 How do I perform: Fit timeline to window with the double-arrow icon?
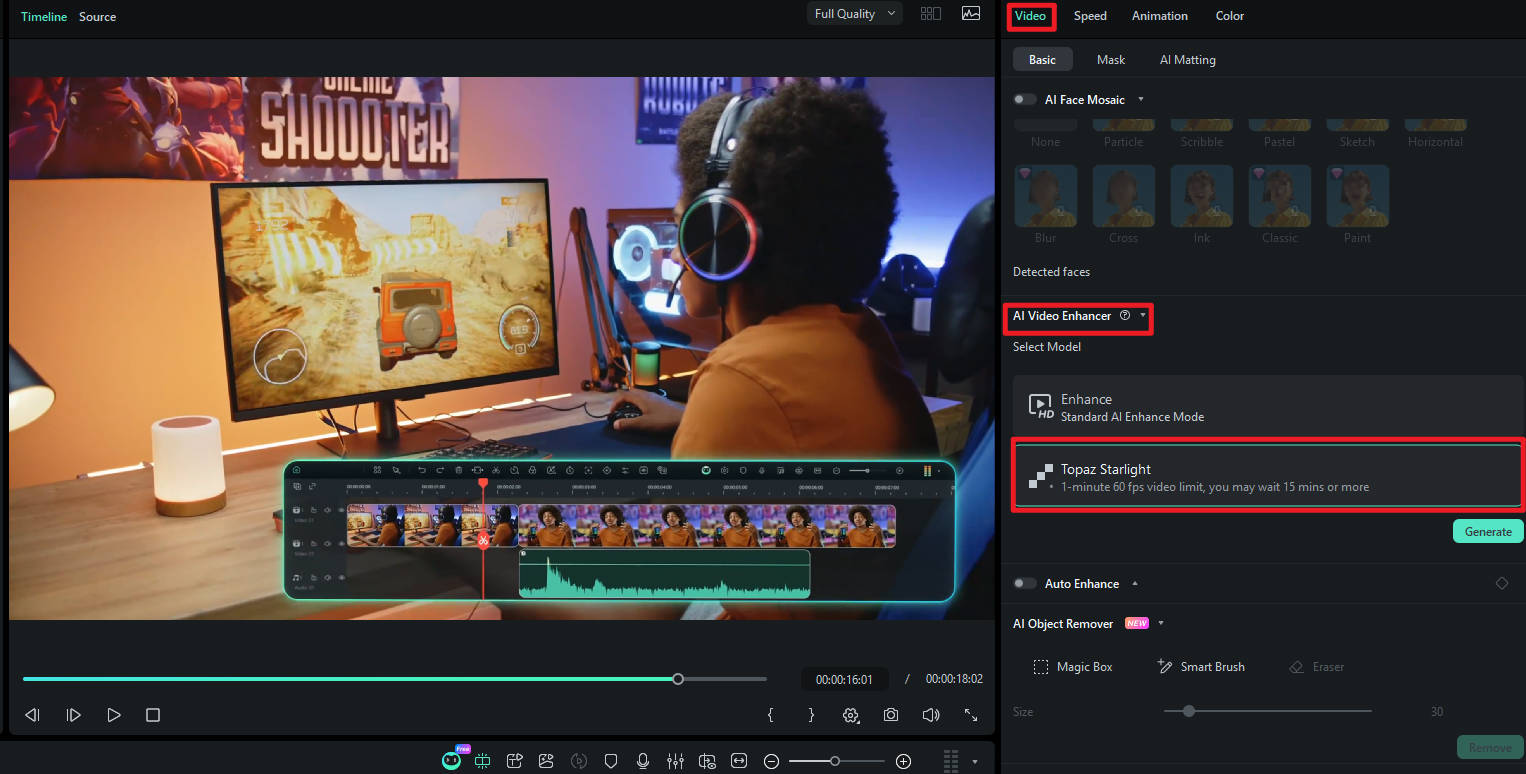(739, 761)
